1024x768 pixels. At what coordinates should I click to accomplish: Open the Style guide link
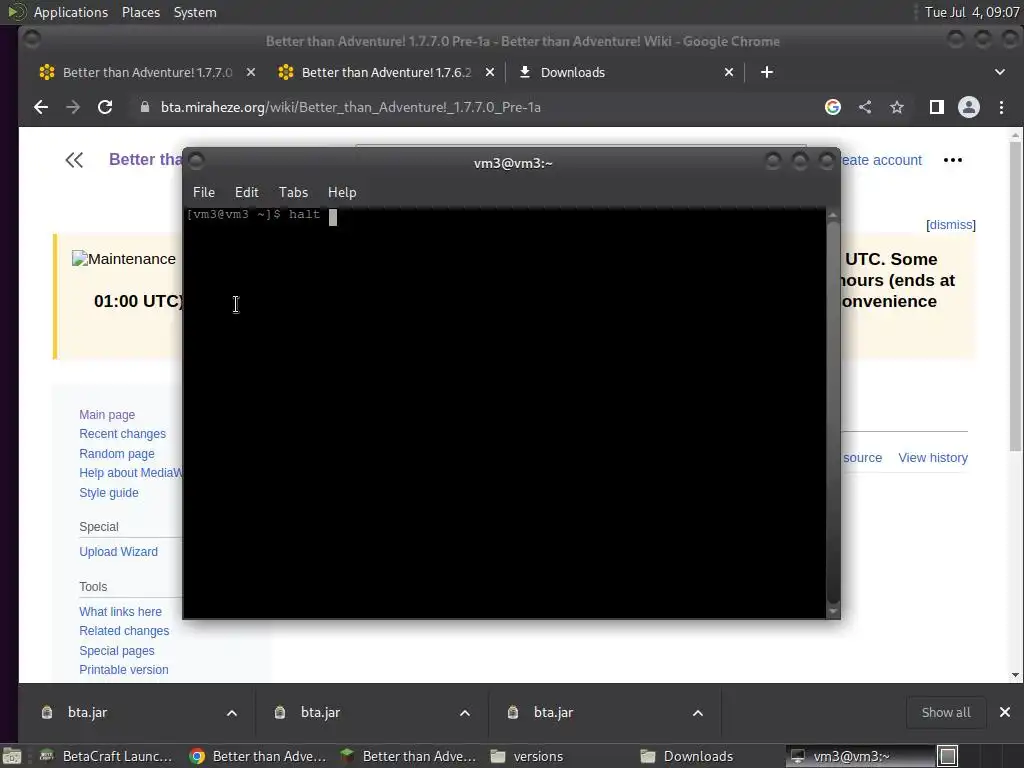108,492
